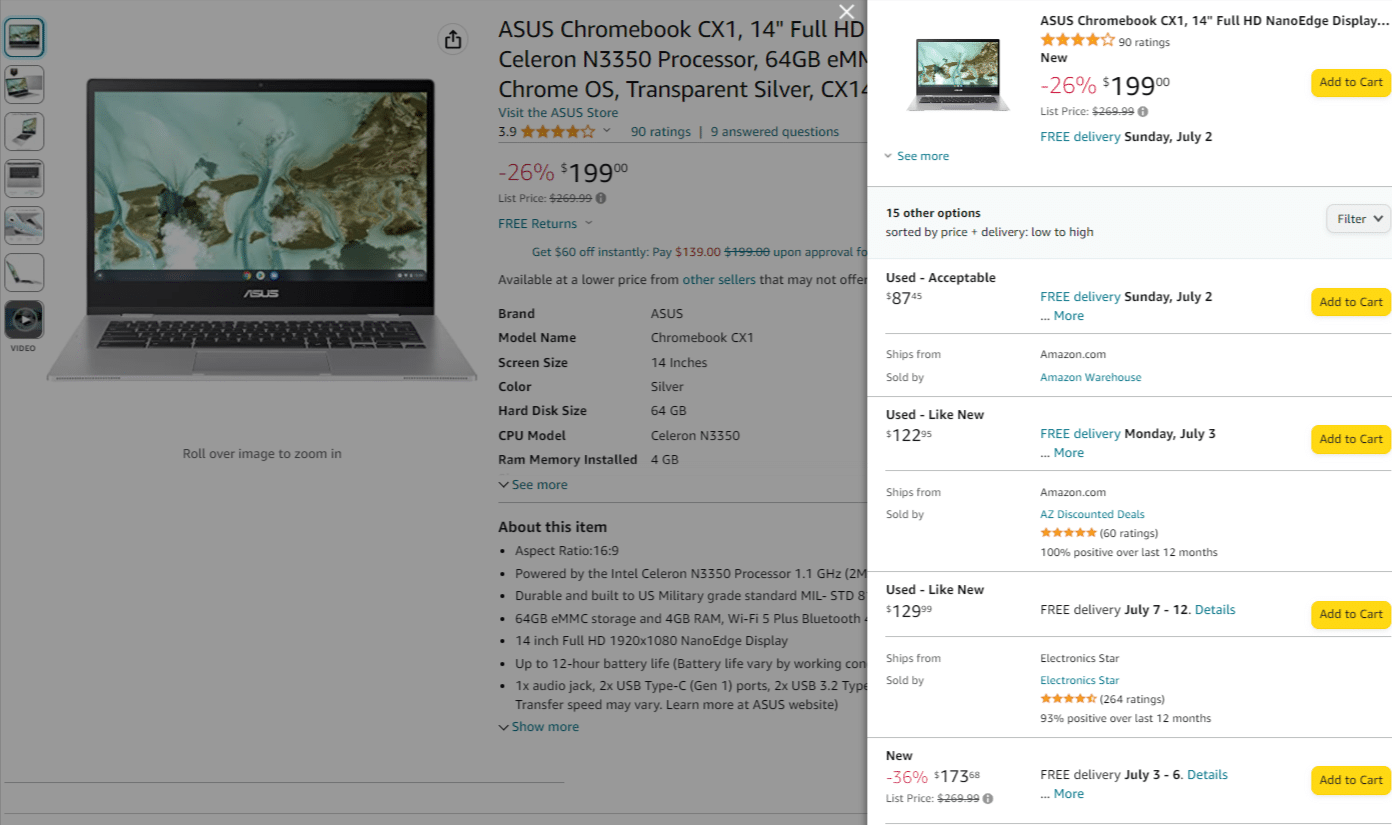
Task: Add the $87.45 Used - Acceptable offer to cart
Action: [x=1350, y=302]
